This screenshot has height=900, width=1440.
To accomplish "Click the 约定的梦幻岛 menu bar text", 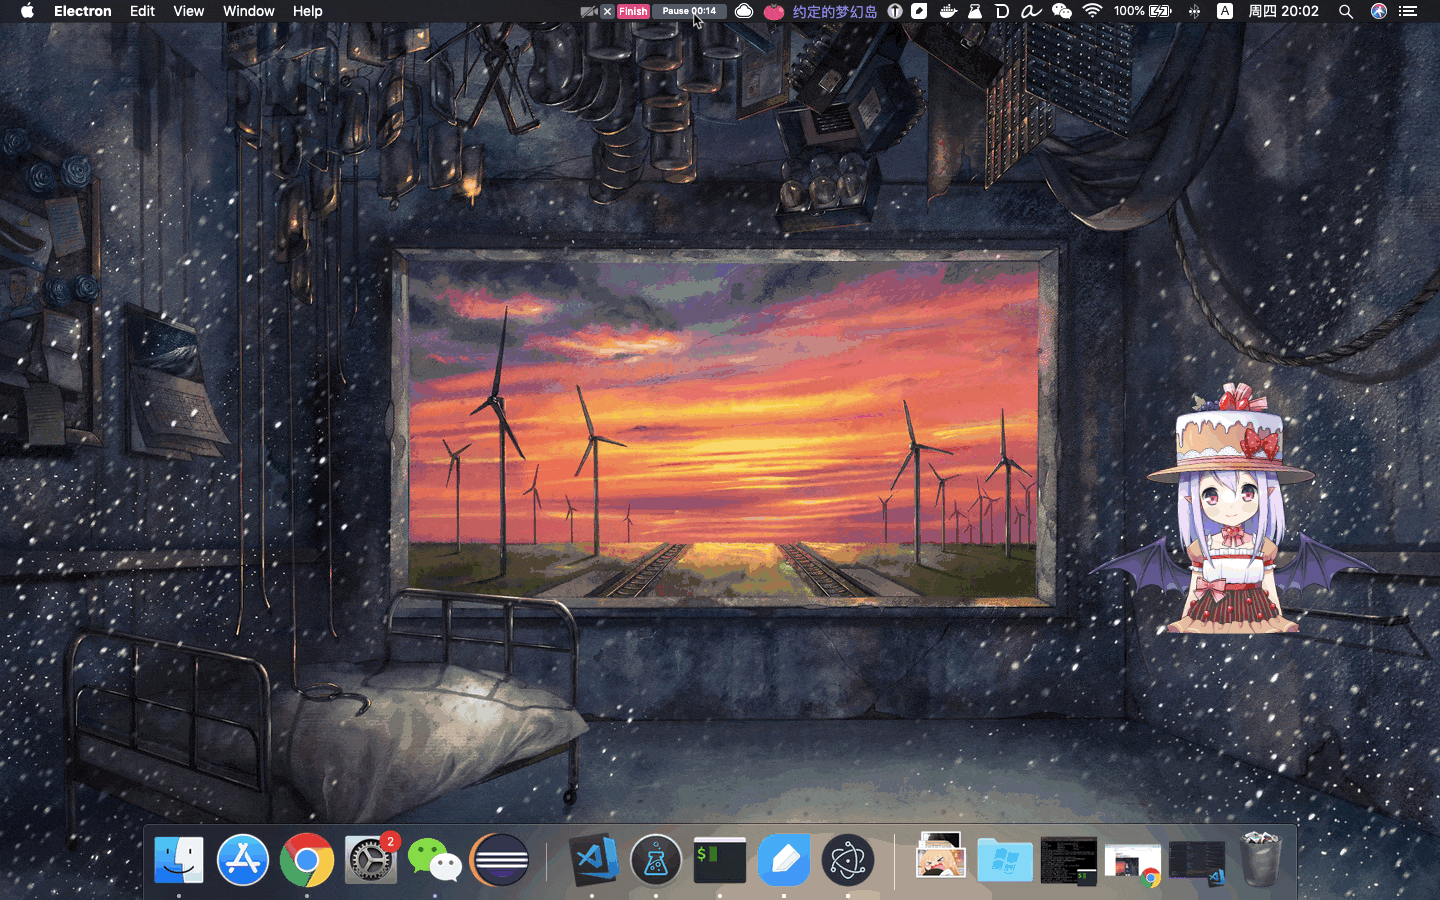I will click(834, 11).
